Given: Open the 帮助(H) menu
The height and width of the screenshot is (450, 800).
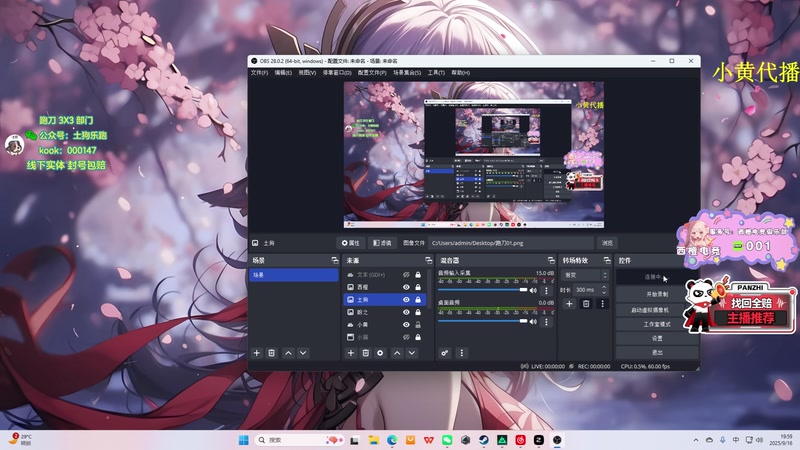Looking at the screenshot, I should [461, 73].
